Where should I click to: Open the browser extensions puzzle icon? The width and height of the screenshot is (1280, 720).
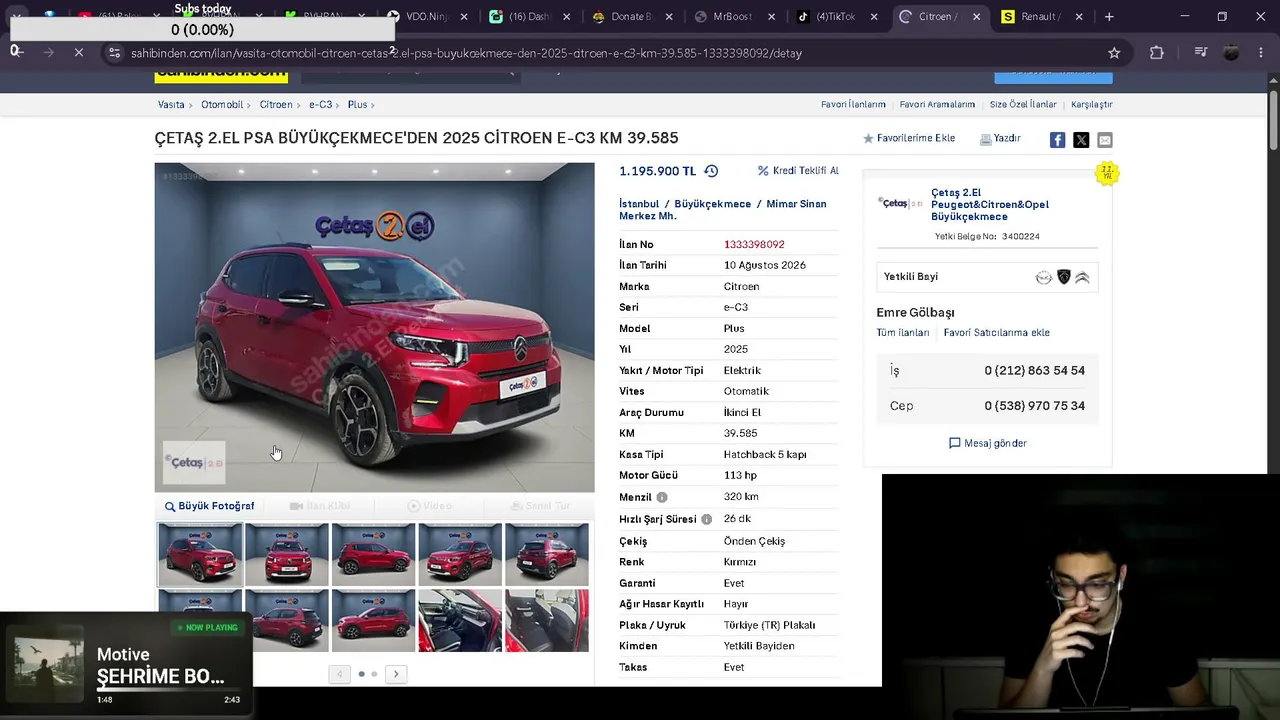click(1157, 53)
